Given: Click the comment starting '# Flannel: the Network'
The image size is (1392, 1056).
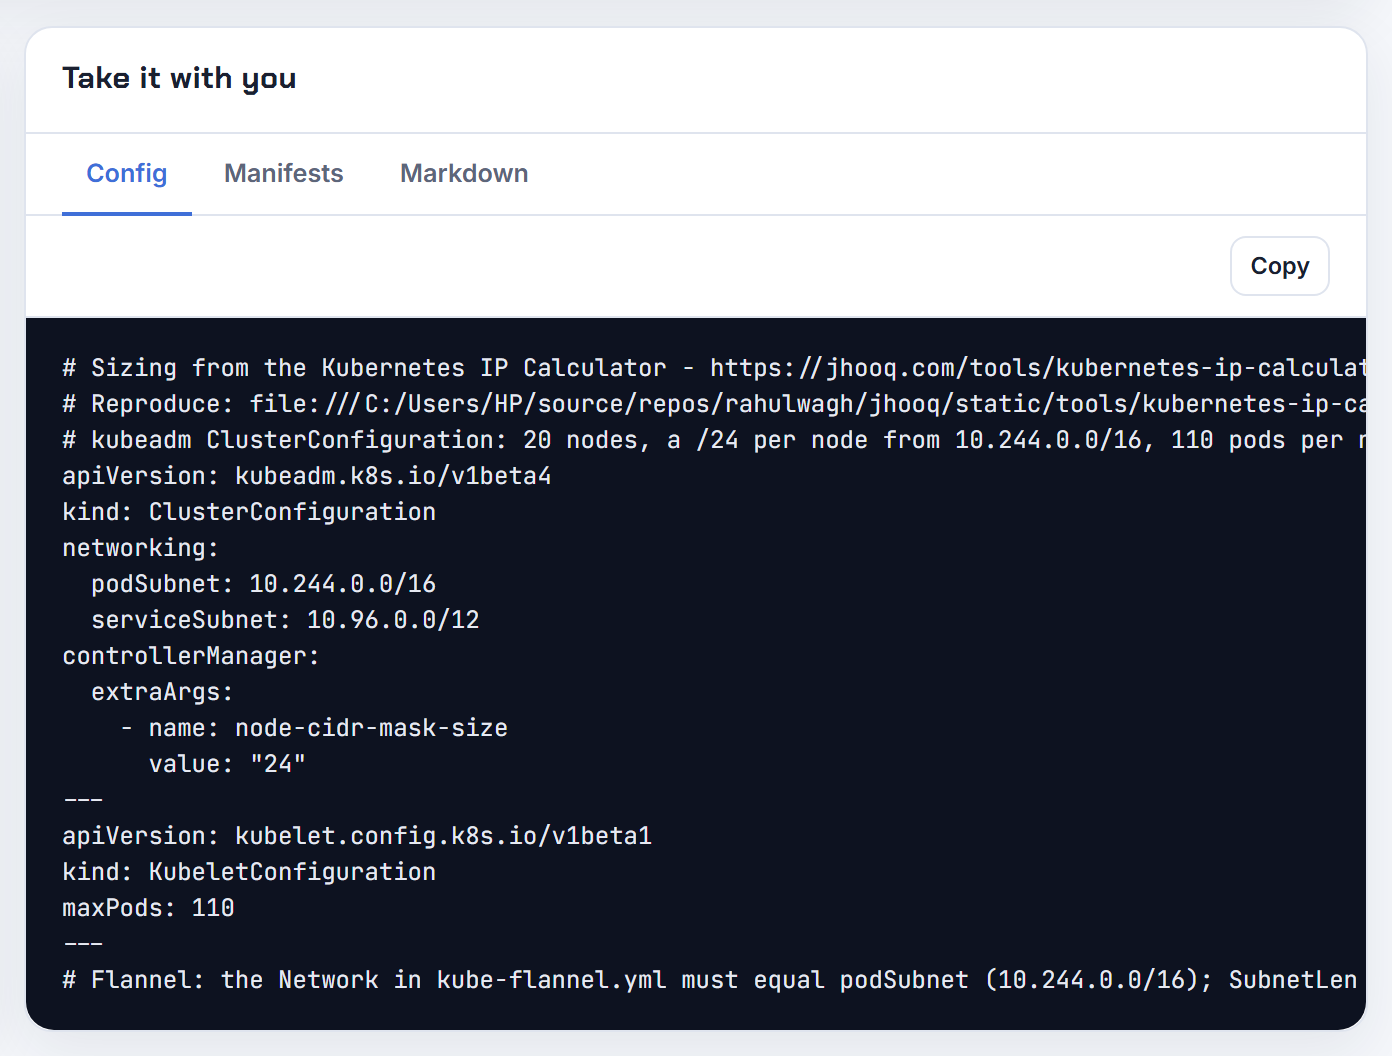Looking at the screenshot, I should click(x=710, y=980).
